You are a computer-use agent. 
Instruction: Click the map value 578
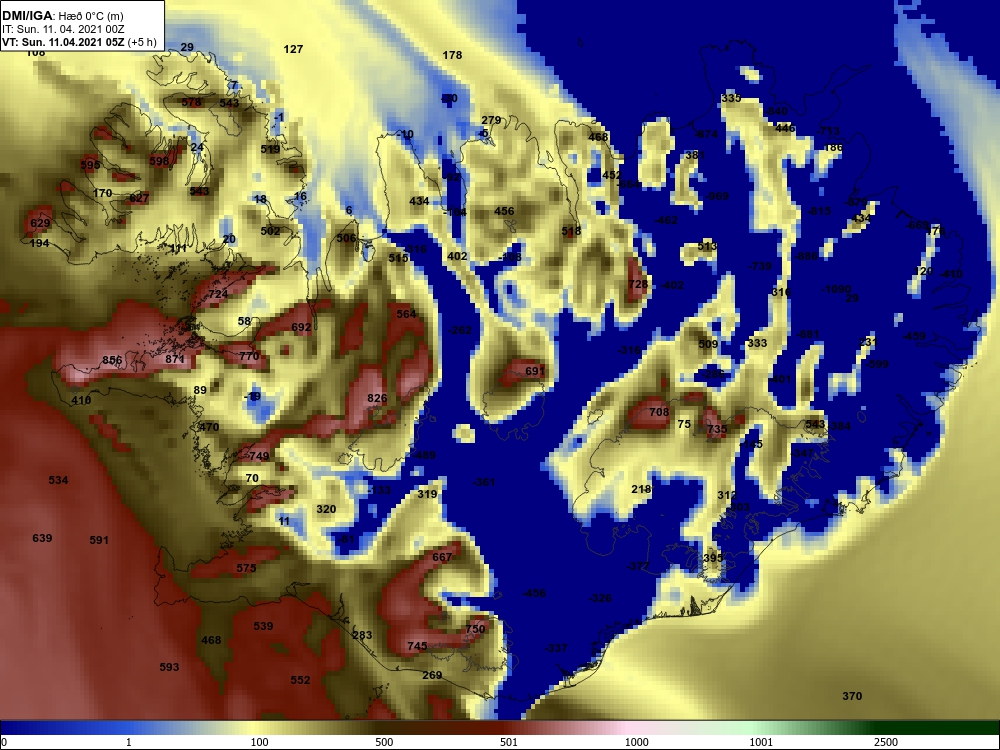191,102
